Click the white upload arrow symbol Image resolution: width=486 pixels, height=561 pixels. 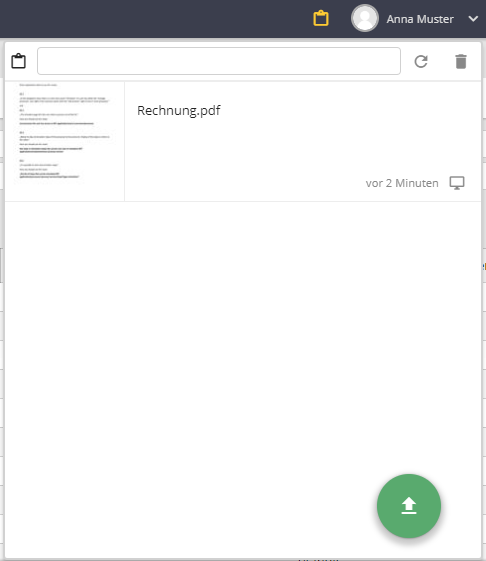[x=409, y=506]
